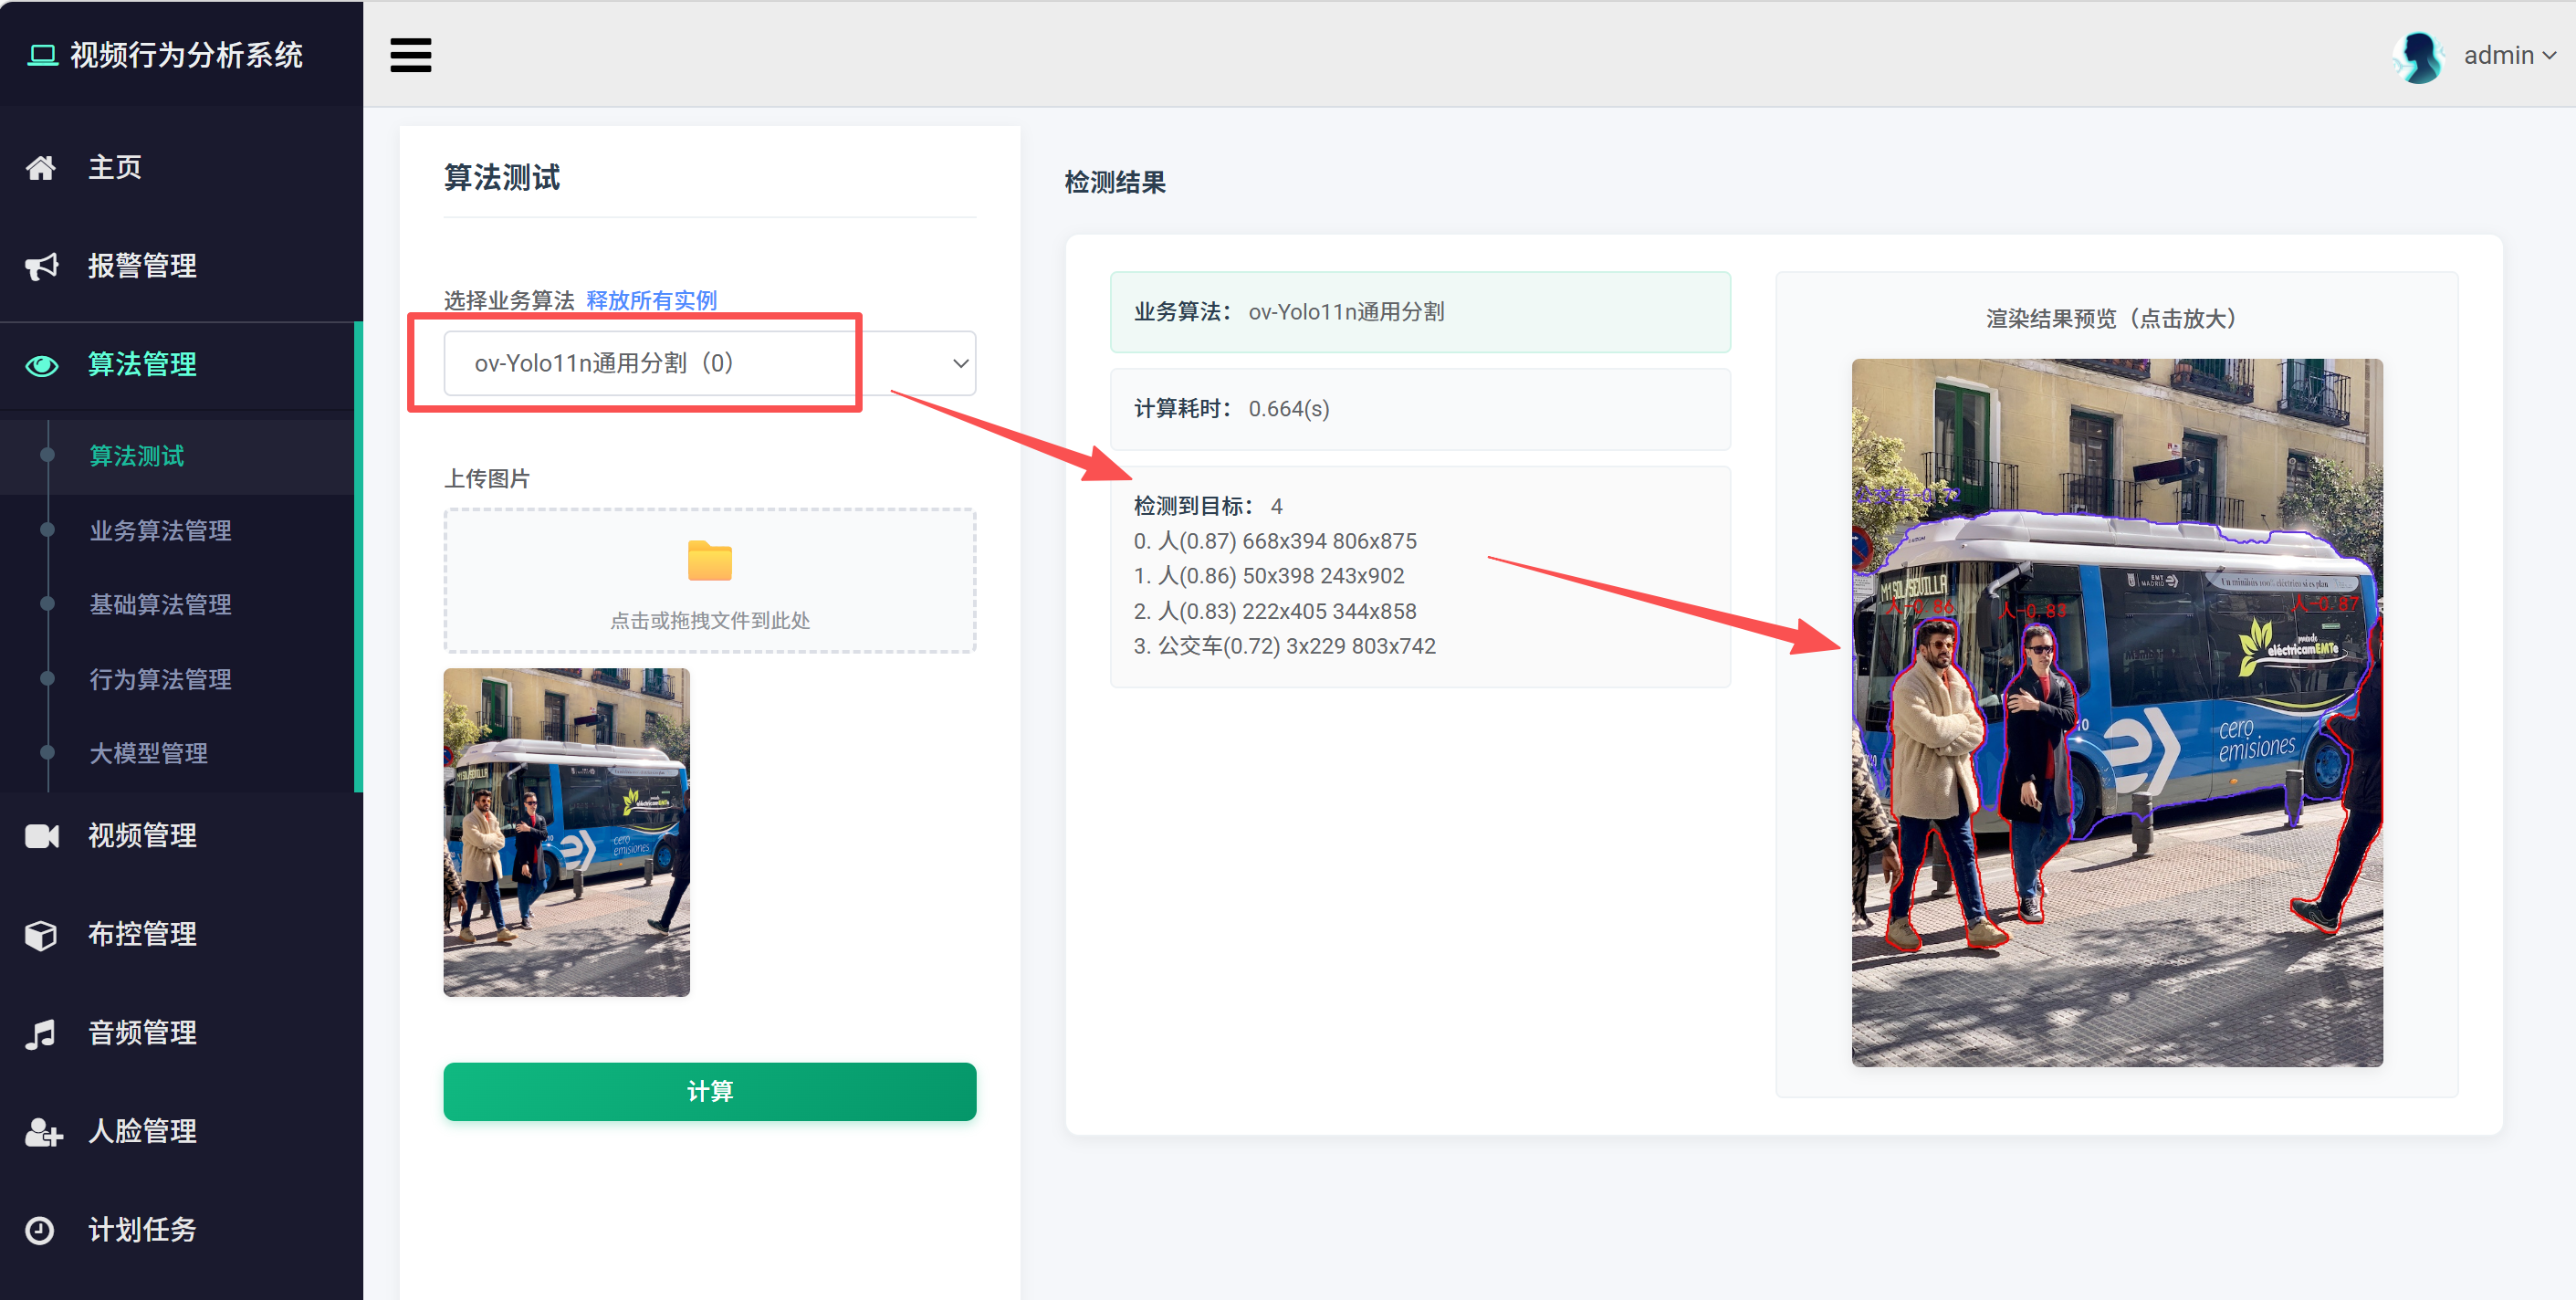This screenshot has height=1300, width=2576.
Task: Click the cube icon beside 布控管理
Action: [x=41, y=935]
